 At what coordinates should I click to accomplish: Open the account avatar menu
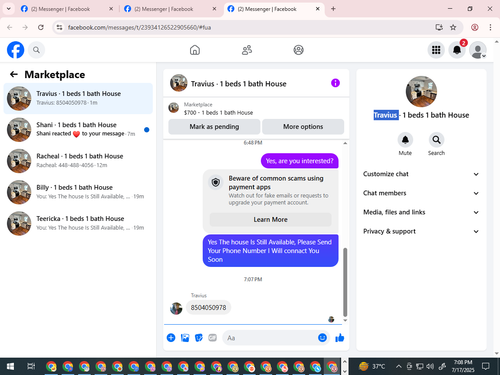(478, 50)
